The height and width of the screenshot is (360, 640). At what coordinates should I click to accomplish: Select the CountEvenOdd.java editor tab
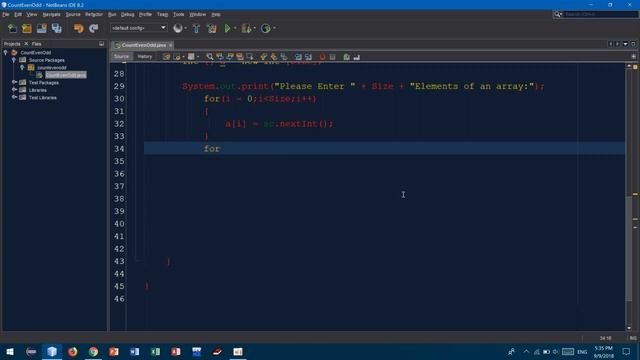pos(143,45)
